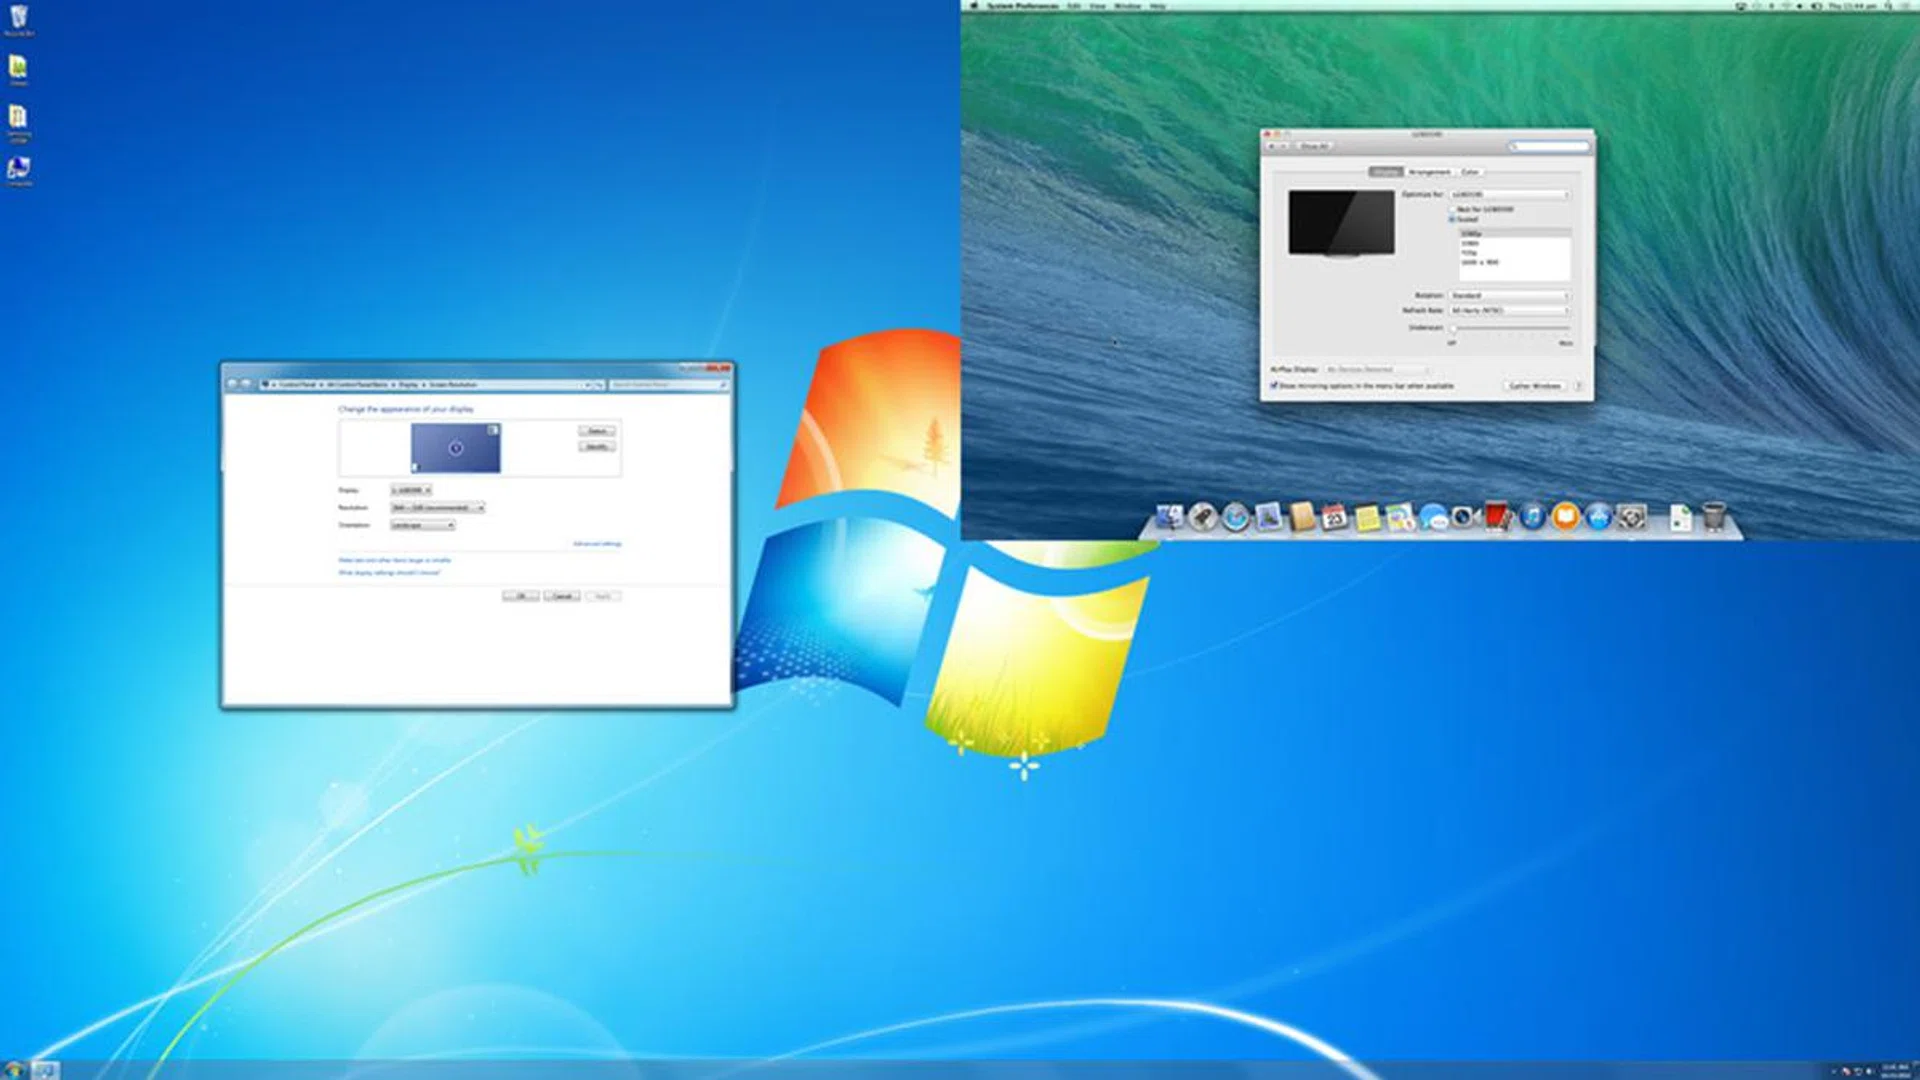This screenshot has width=1920, height=1080.
Task: Select the Scaled resolution radio button
Action: click(1451, 220)
